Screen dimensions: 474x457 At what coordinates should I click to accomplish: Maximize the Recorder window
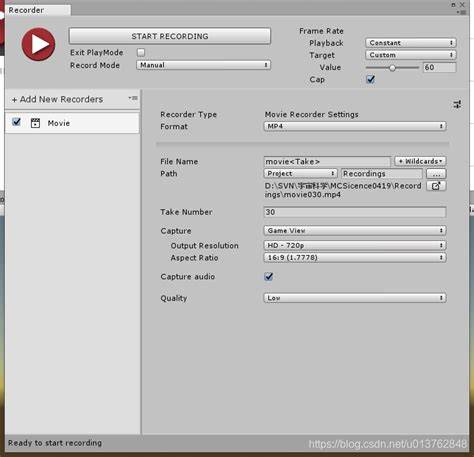click(453, 5)
